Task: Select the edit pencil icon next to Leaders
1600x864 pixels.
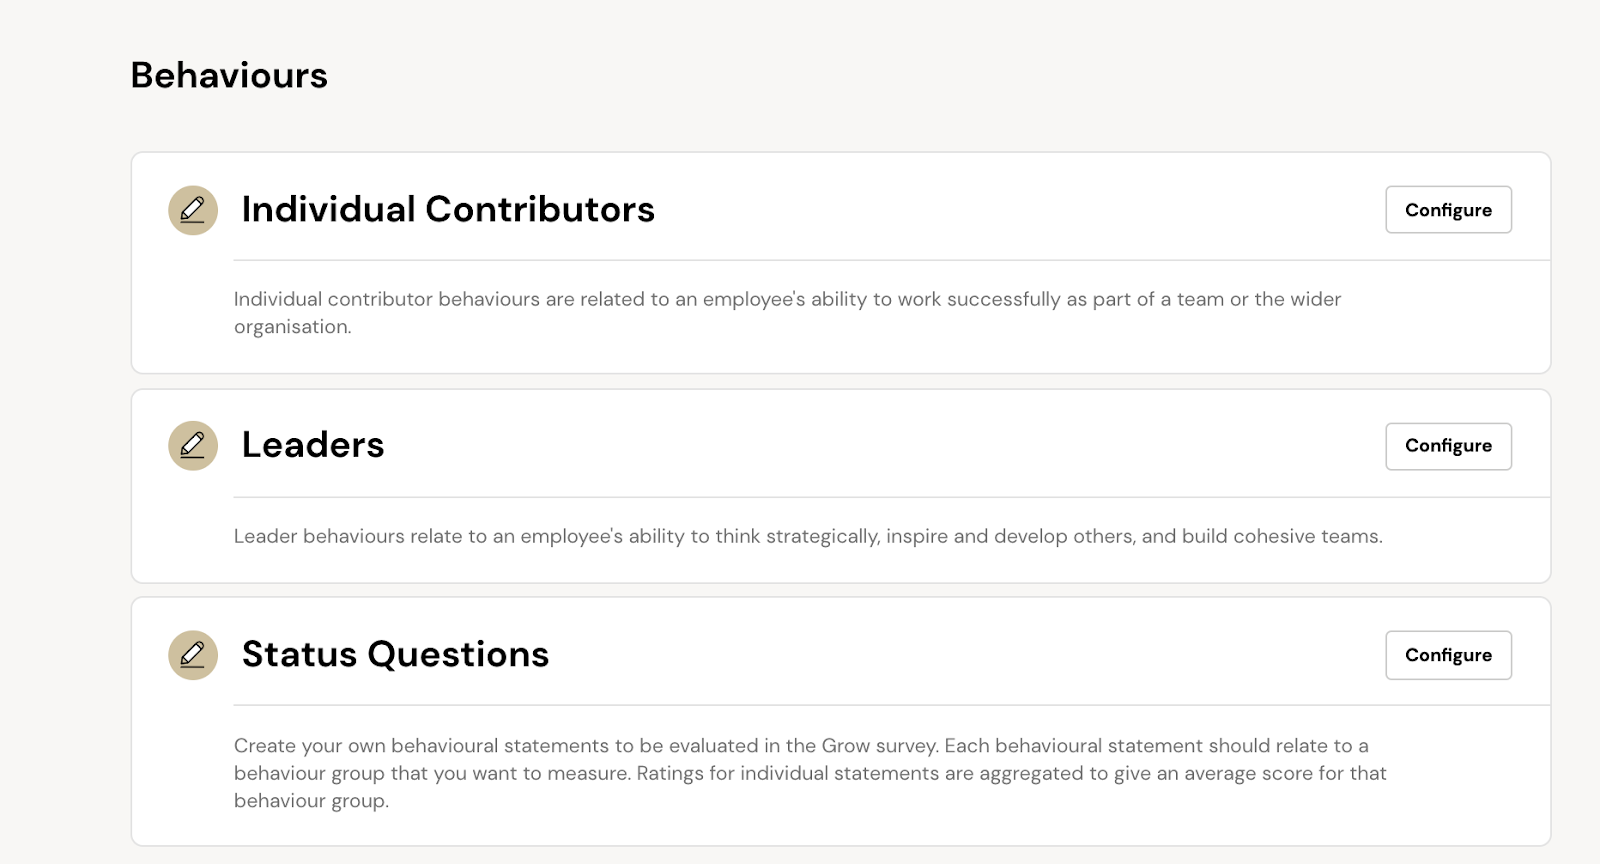Action: point(193,445)
